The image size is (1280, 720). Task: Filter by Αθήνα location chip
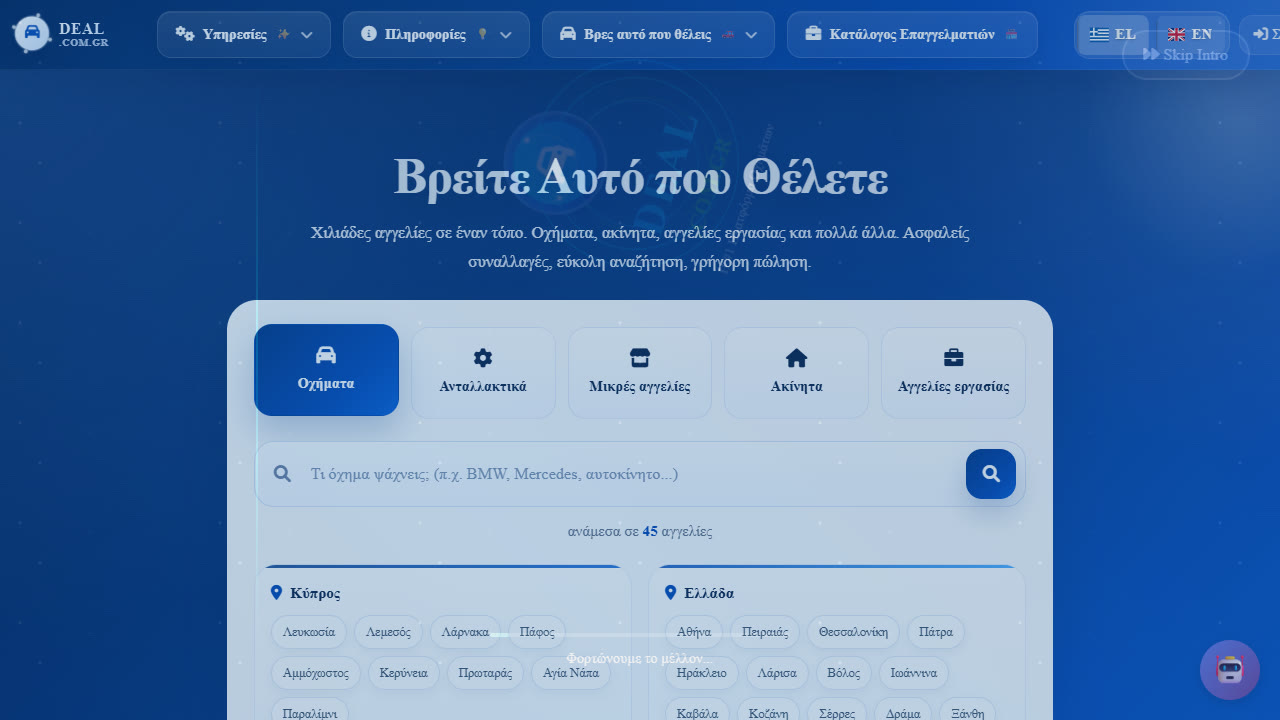coord(694,632)
